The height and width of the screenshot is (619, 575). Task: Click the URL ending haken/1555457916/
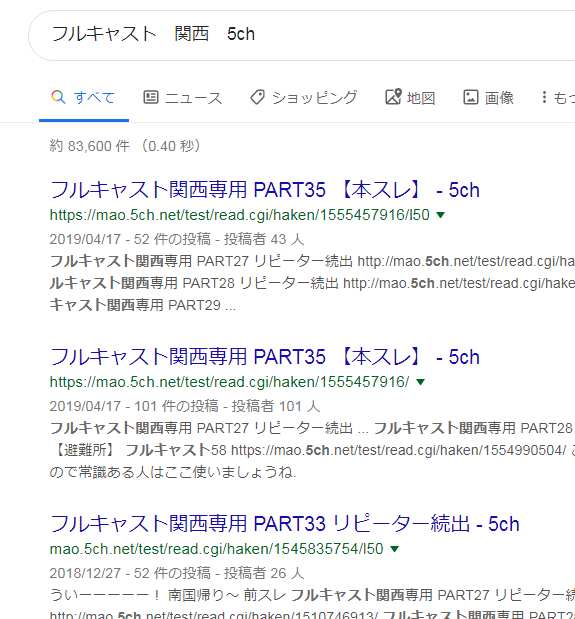(229, 382)
